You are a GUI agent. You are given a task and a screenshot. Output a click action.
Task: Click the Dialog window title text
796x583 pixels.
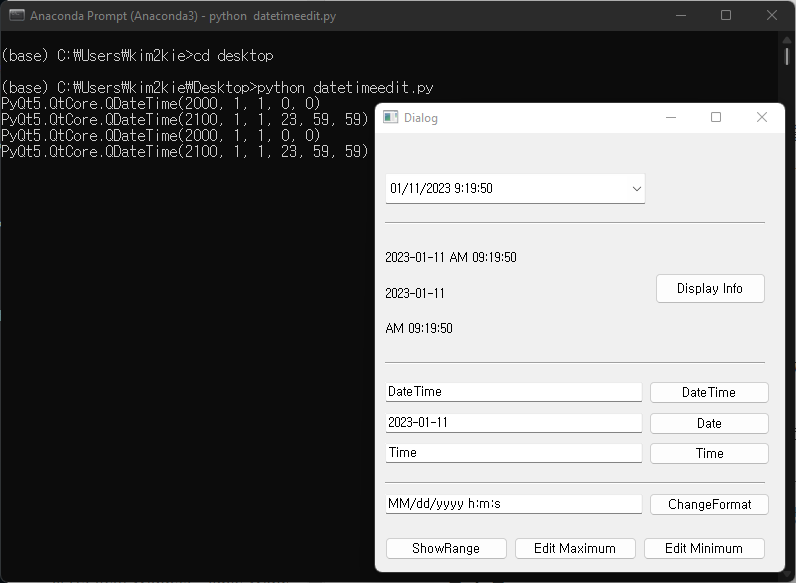(x=421, y=118)
